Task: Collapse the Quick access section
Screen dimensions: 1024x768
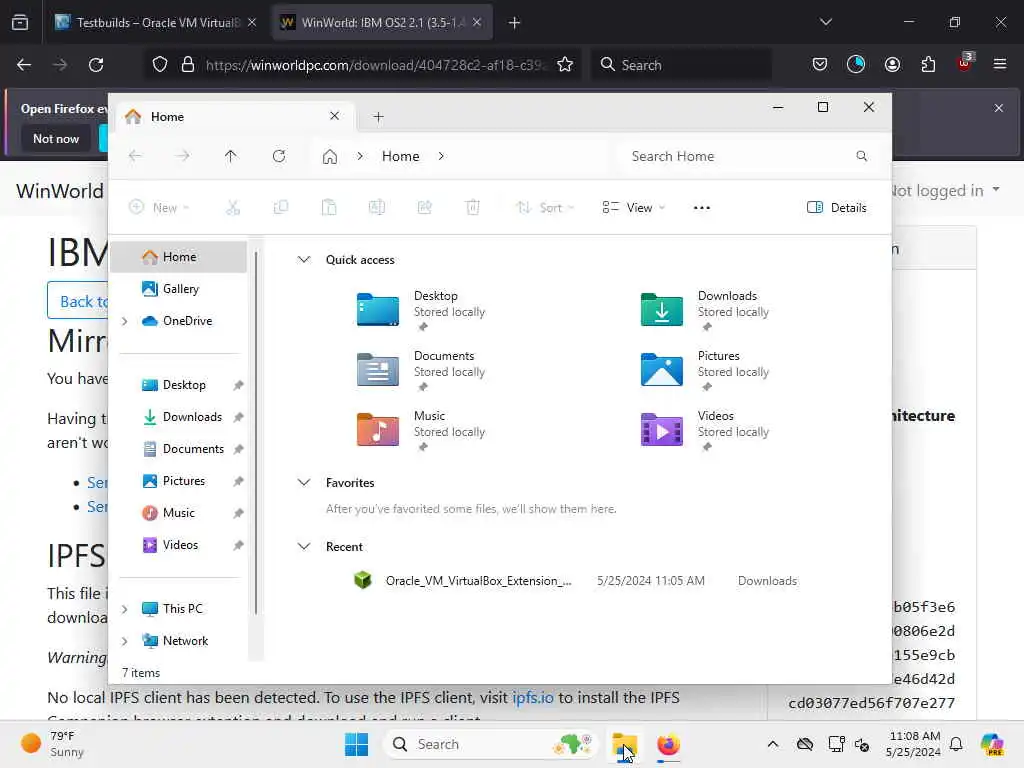Action: pyautogui.click(x=304, y=259)
